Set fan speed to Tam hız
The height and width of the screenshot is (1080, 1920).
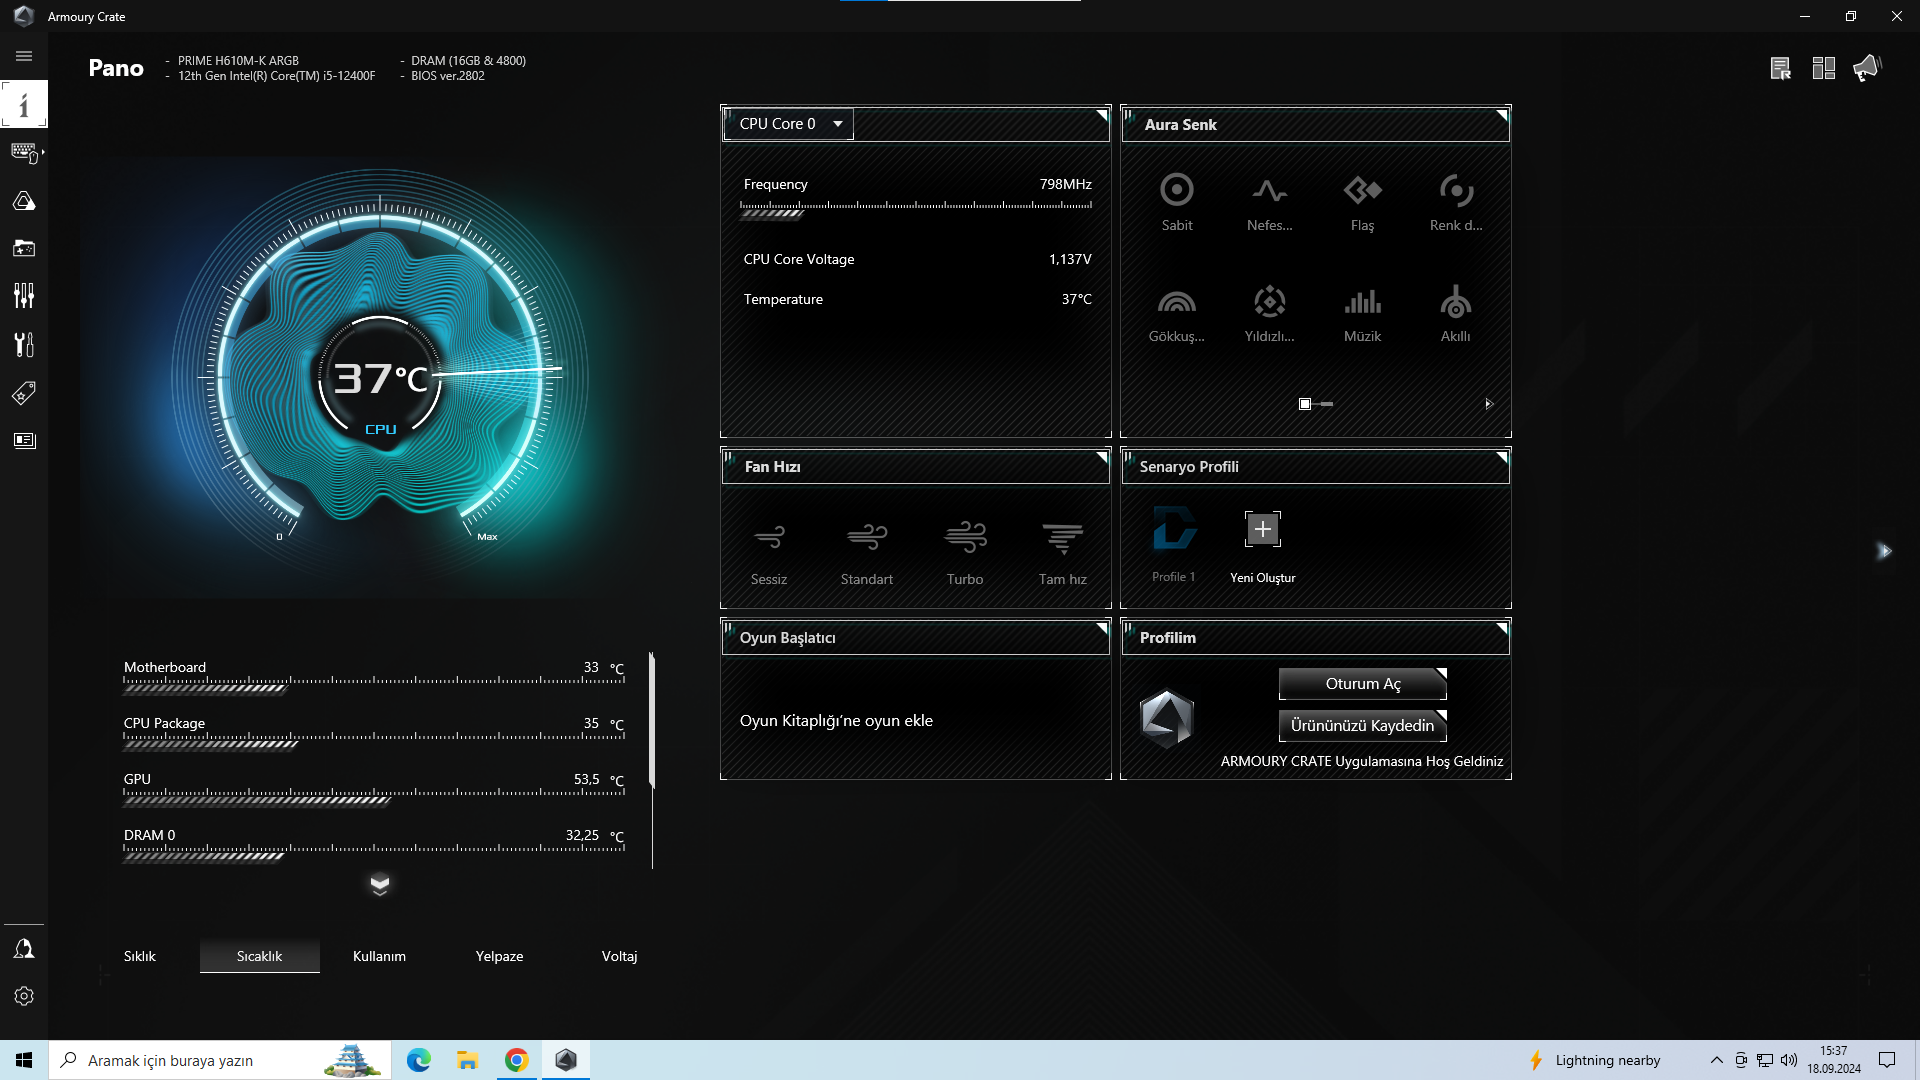[x=1063, y=553]
